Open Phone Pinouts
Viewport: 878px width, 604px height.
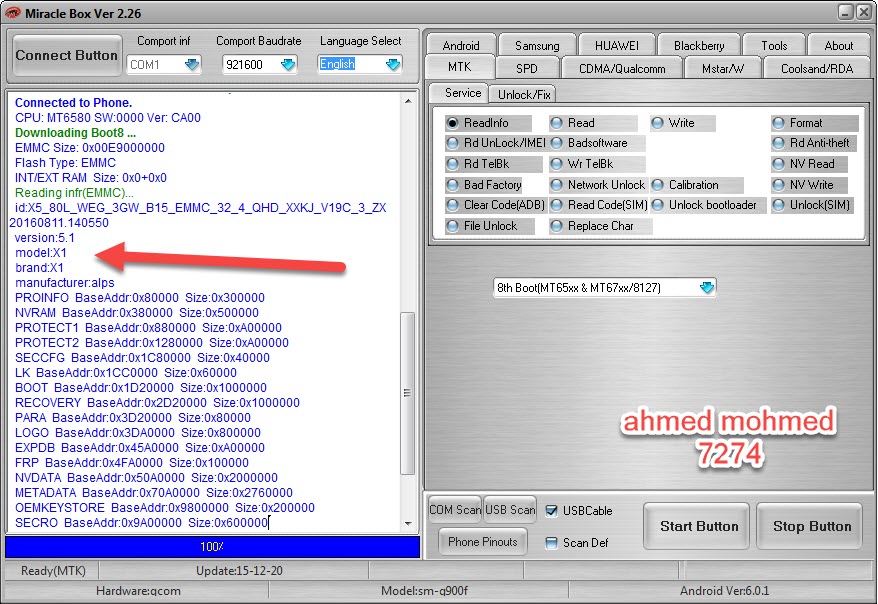tap(483, 542)
